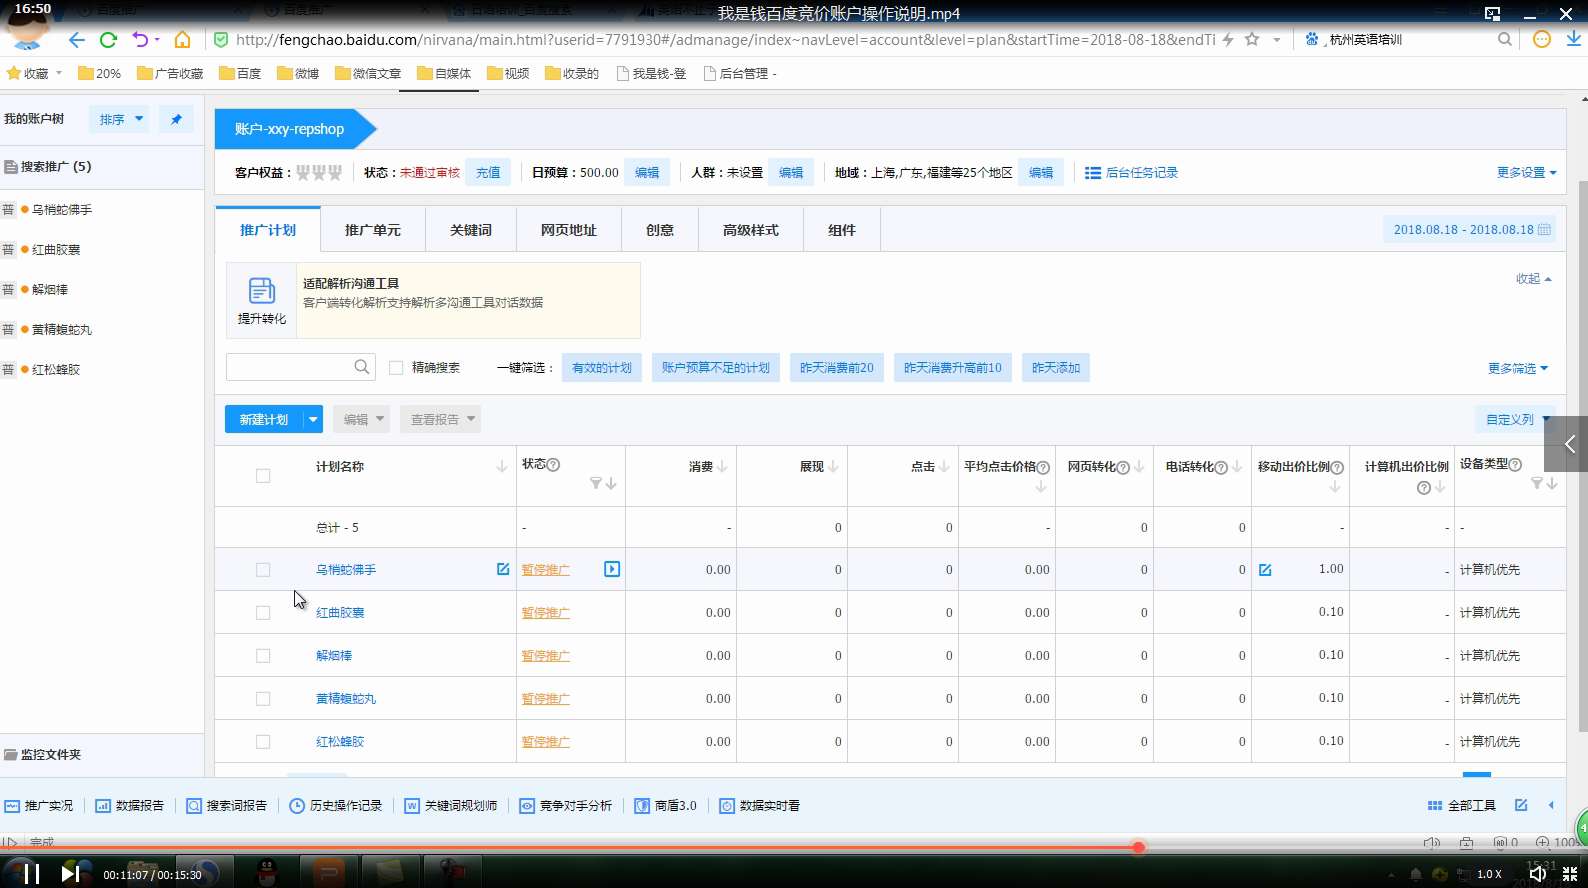Check the 黄精蝮蛇丸 plan row

[x=263, y=699]
